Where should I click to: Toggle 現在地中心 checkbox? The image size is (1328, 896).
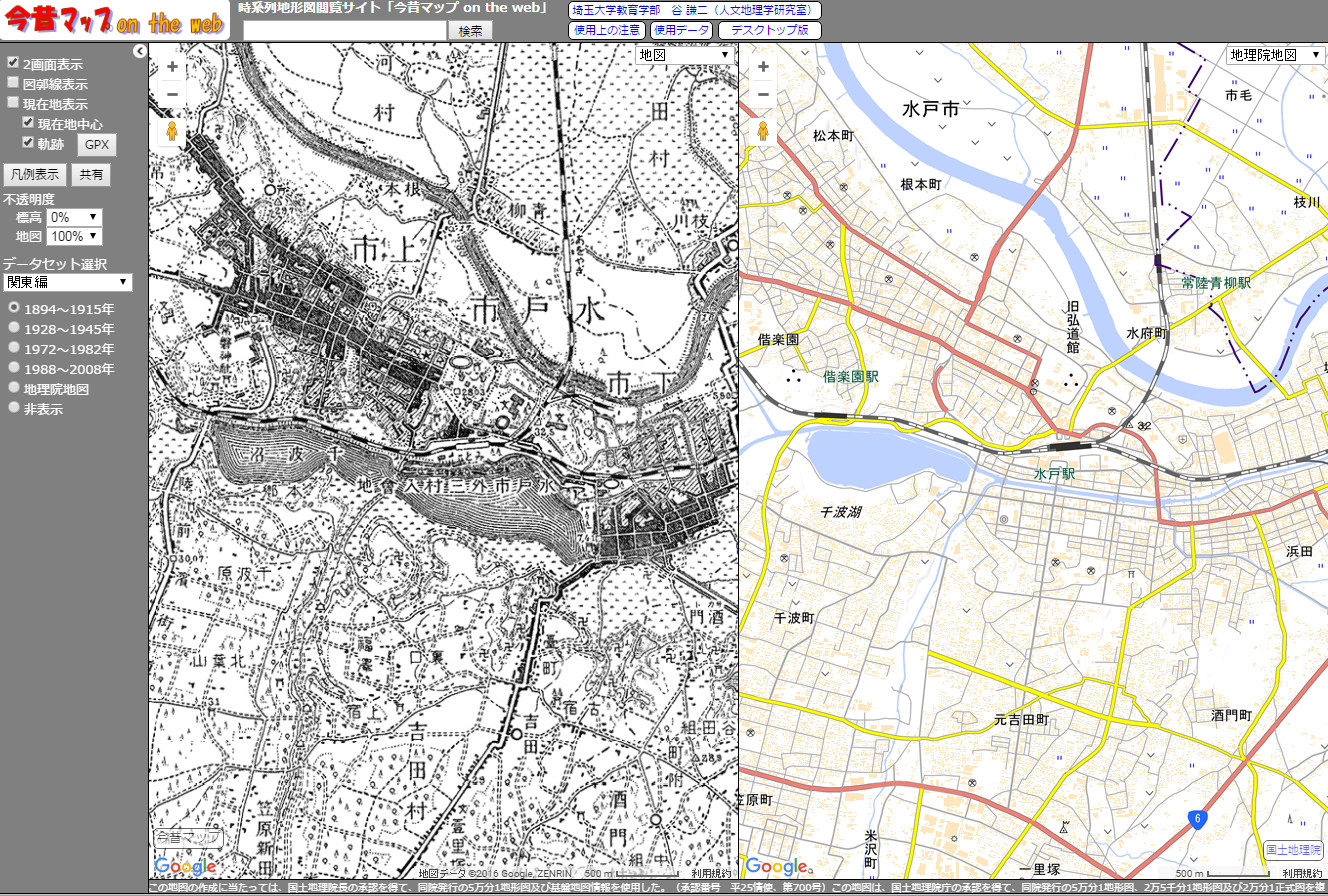28,123
